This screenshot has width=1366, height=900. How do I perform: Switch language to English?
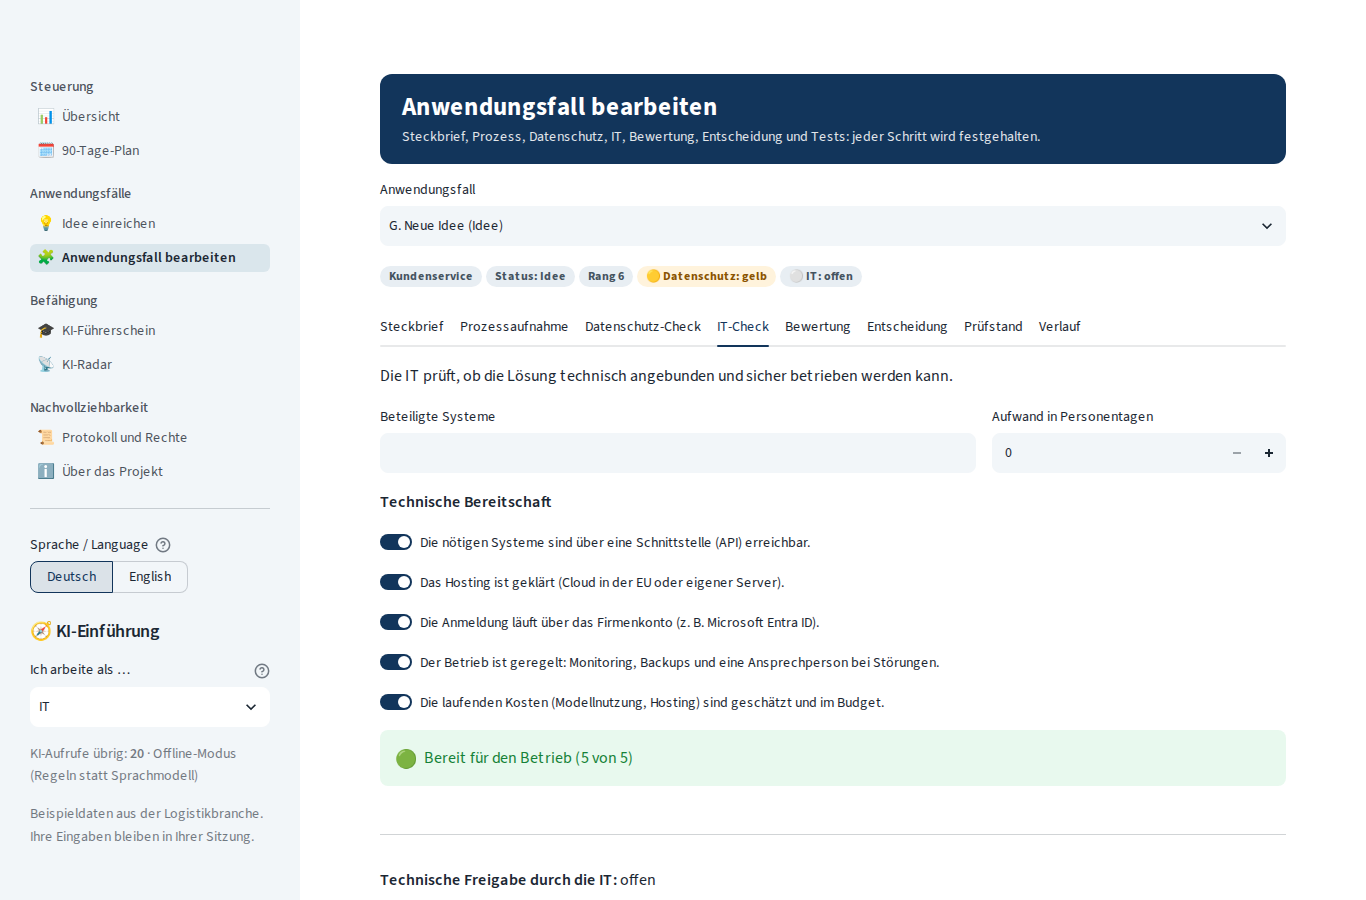[x=150, y=577]
